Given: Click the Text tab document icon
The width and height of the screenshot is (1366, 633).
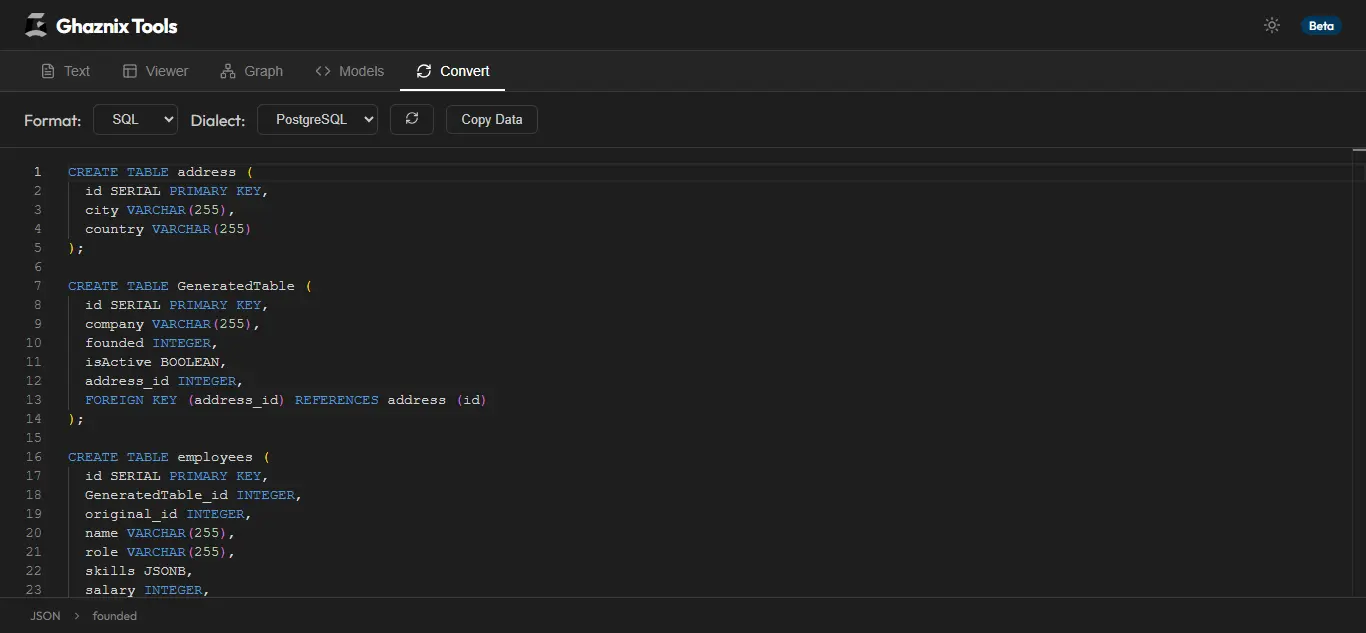Looking at the screenshot, I should pos(46,71).
